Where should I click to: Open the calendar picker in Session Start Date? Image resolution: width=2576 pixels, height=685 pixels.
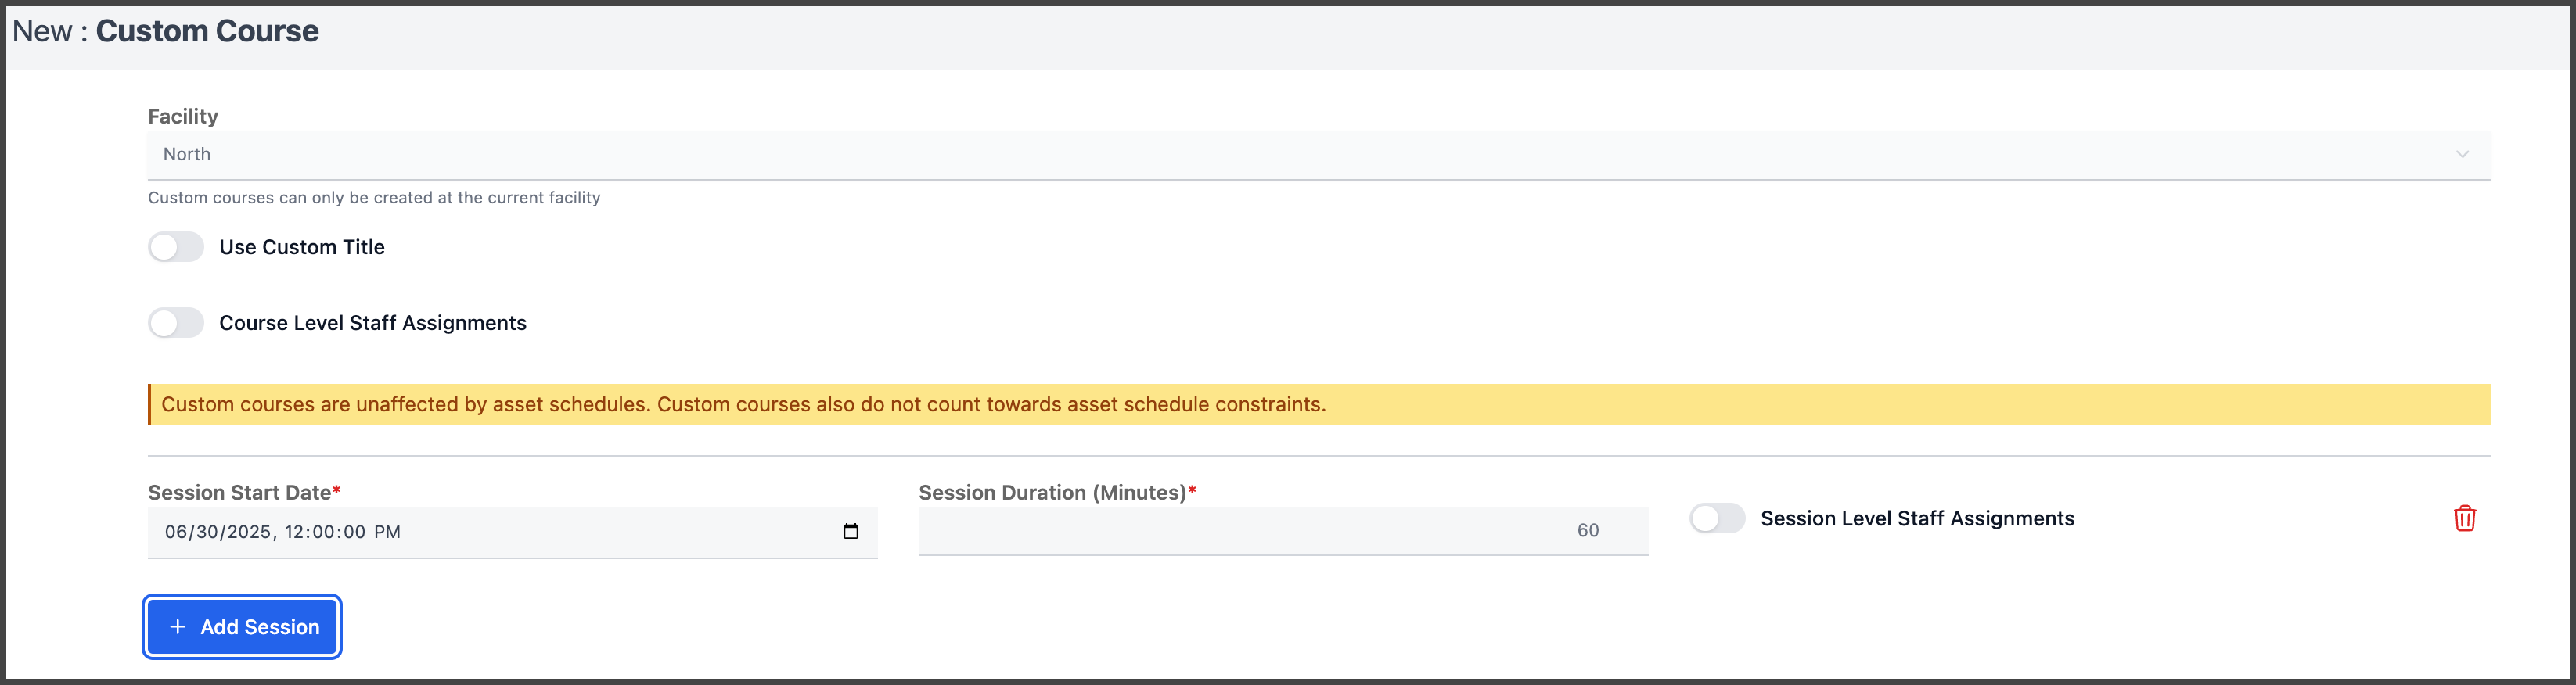click(850, 531)
